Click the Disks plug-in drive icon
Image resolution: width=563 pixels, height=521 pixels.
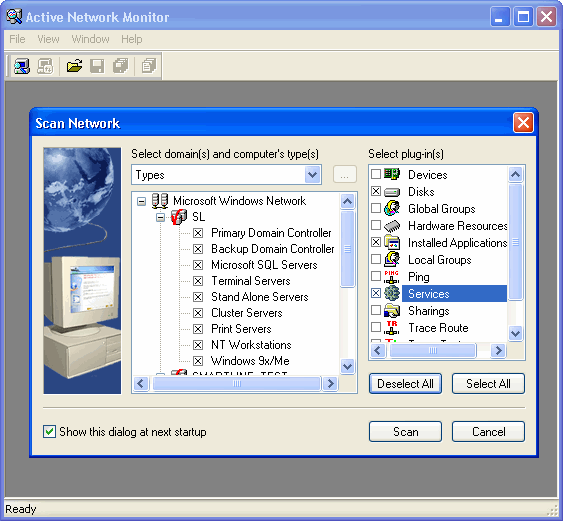392,192
